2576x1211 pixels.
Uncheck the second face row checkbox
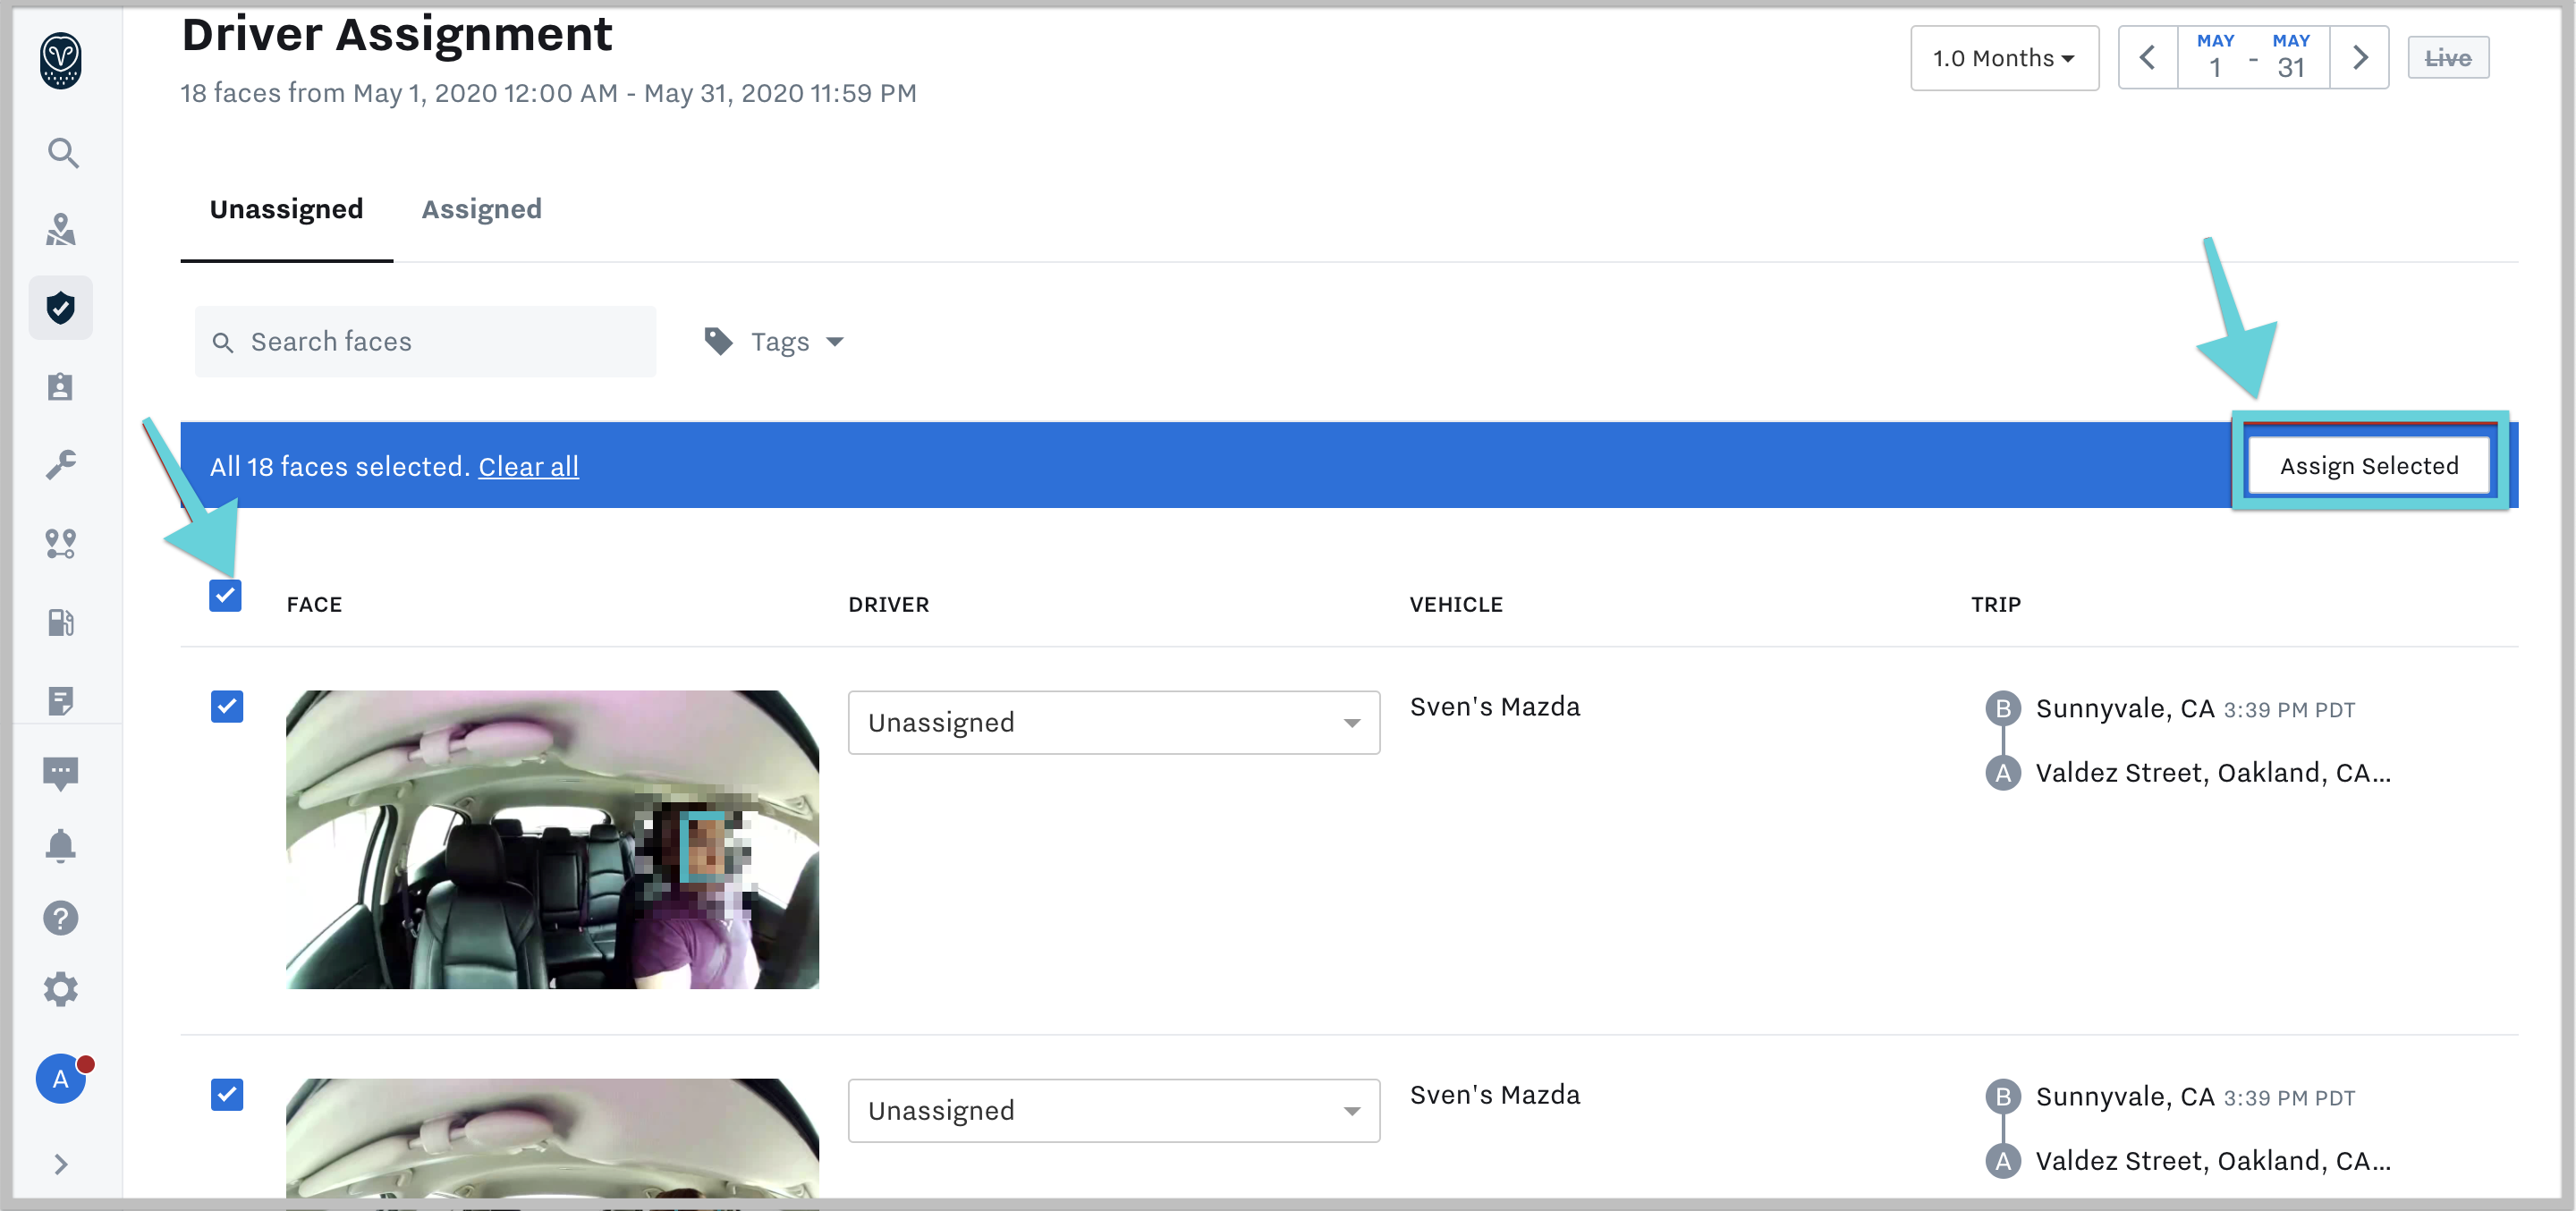pyautogui.click(x=227, y=1094)
